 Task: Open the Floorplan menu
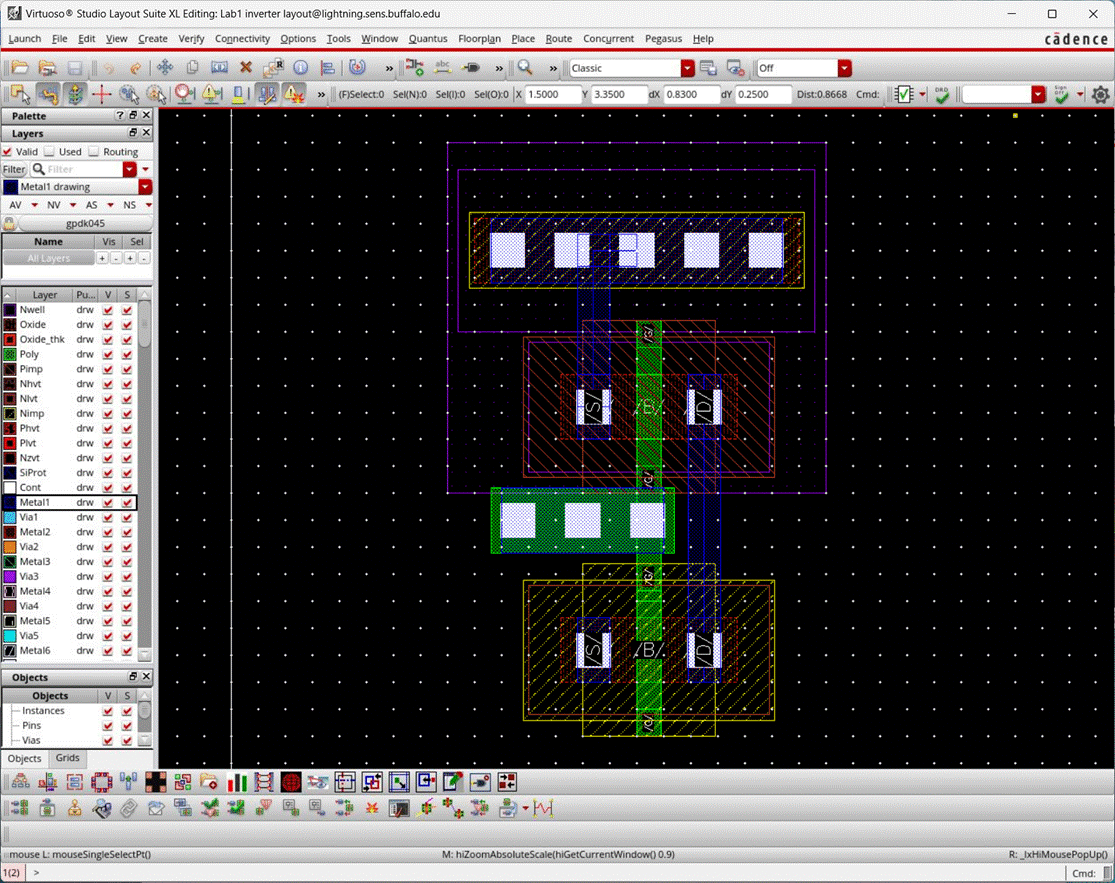[x=479, y=38]
